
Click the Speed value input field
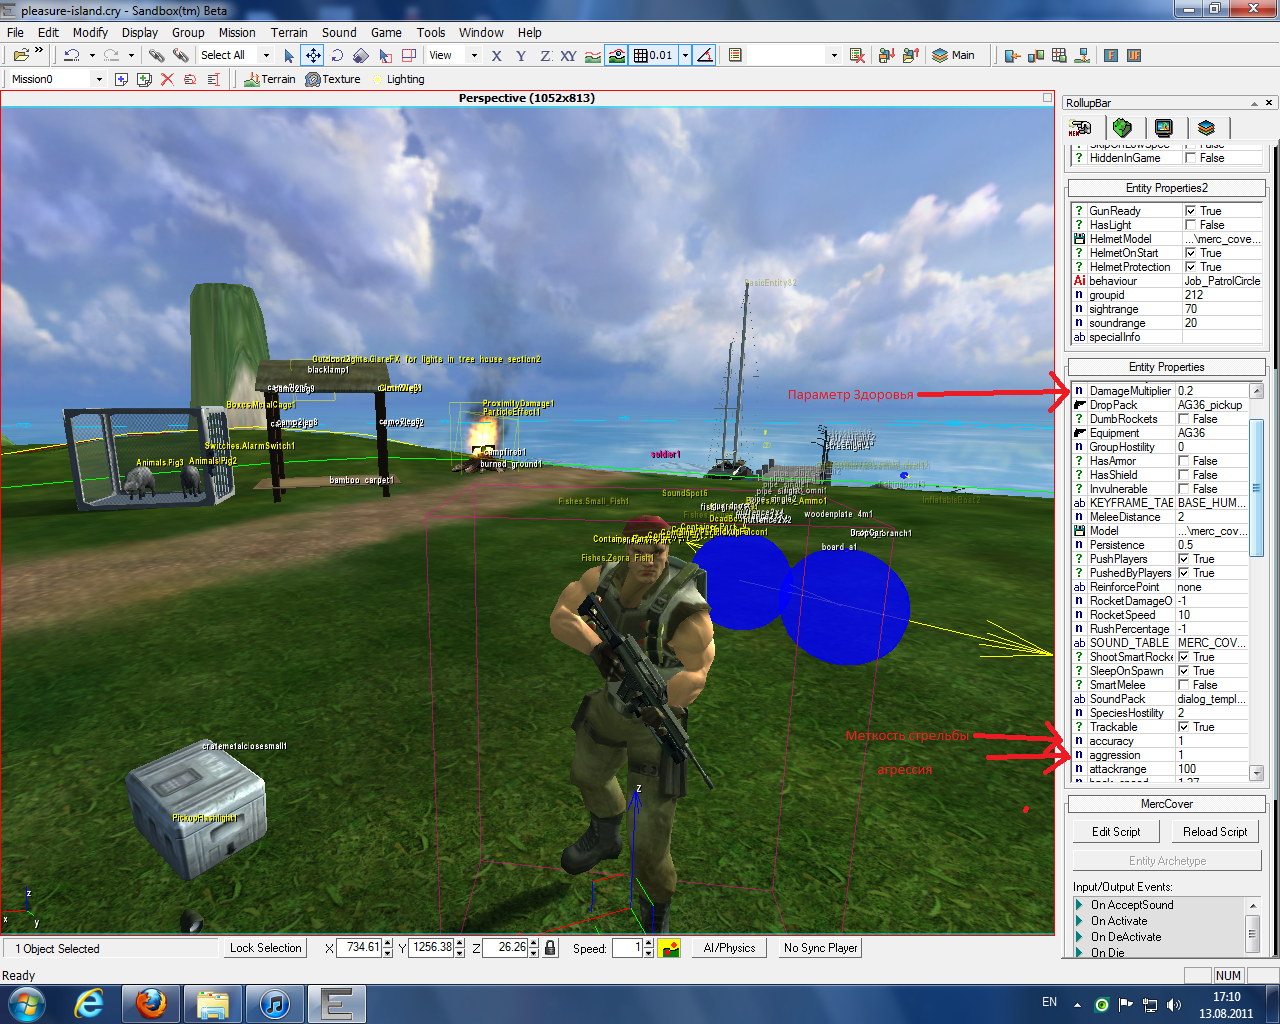(627, 948)
